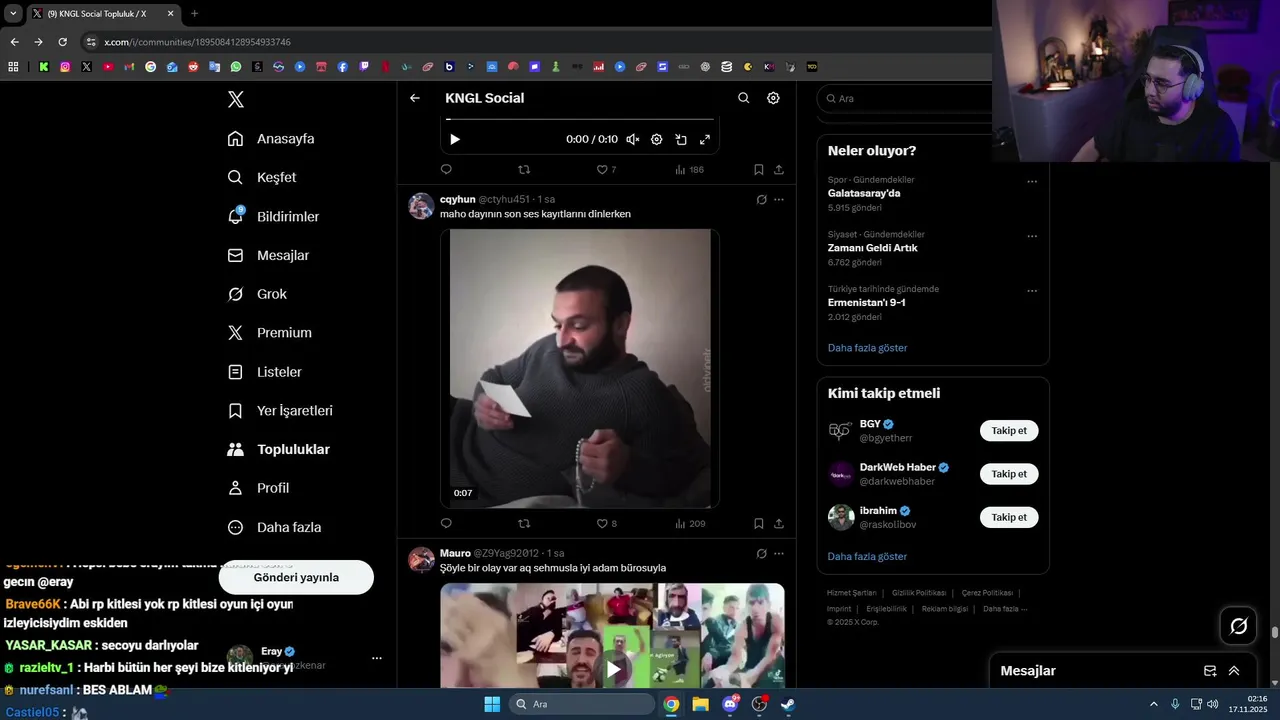Viewport: 1280px width, 720px height.
Task: Search within KNGL Social community
Action: click(x=743, y=98)
